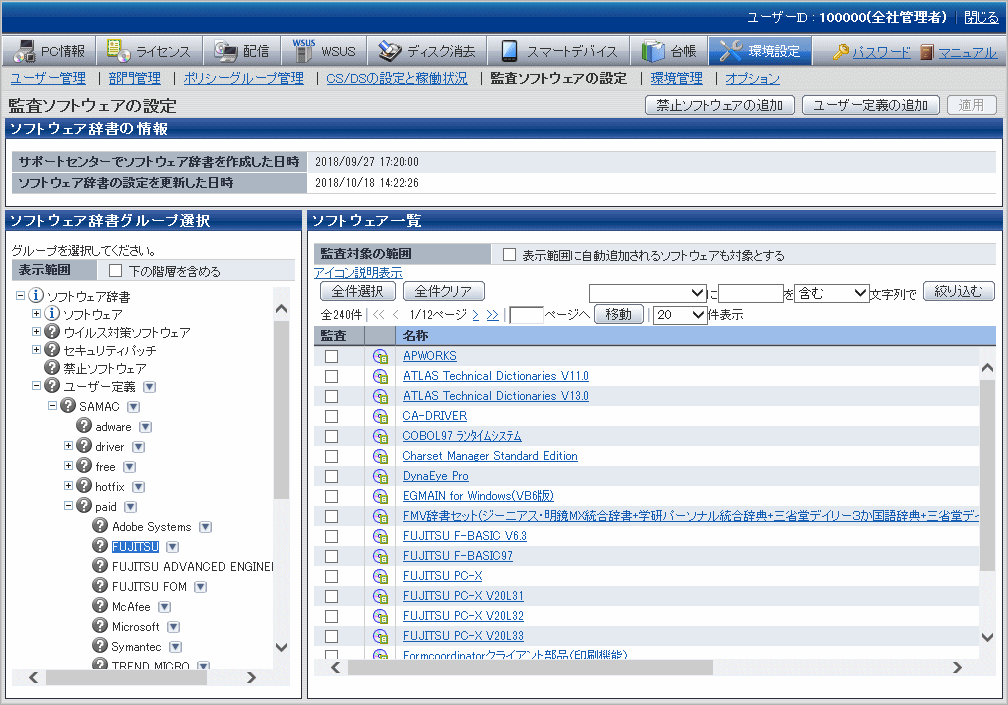The image size is (1008, 705).
Task: Click the software icon next to APWORKS
Action: [x=380, y=356]
